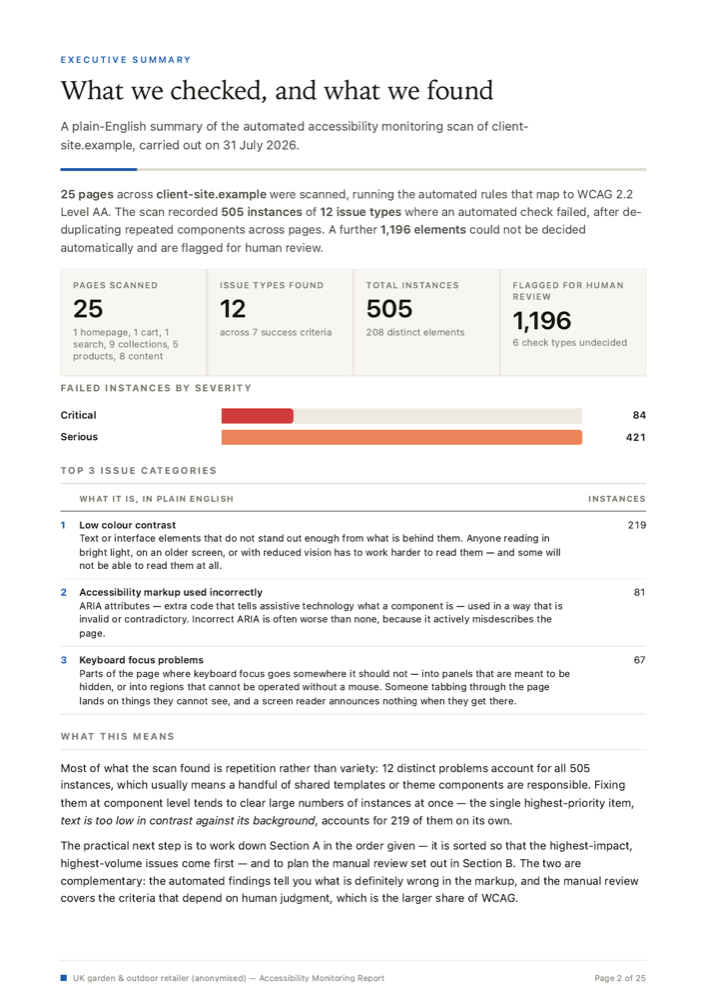Click the blue square footer icon
The height and width of the screenshot is (1000, 707).
tap(63, 978)
